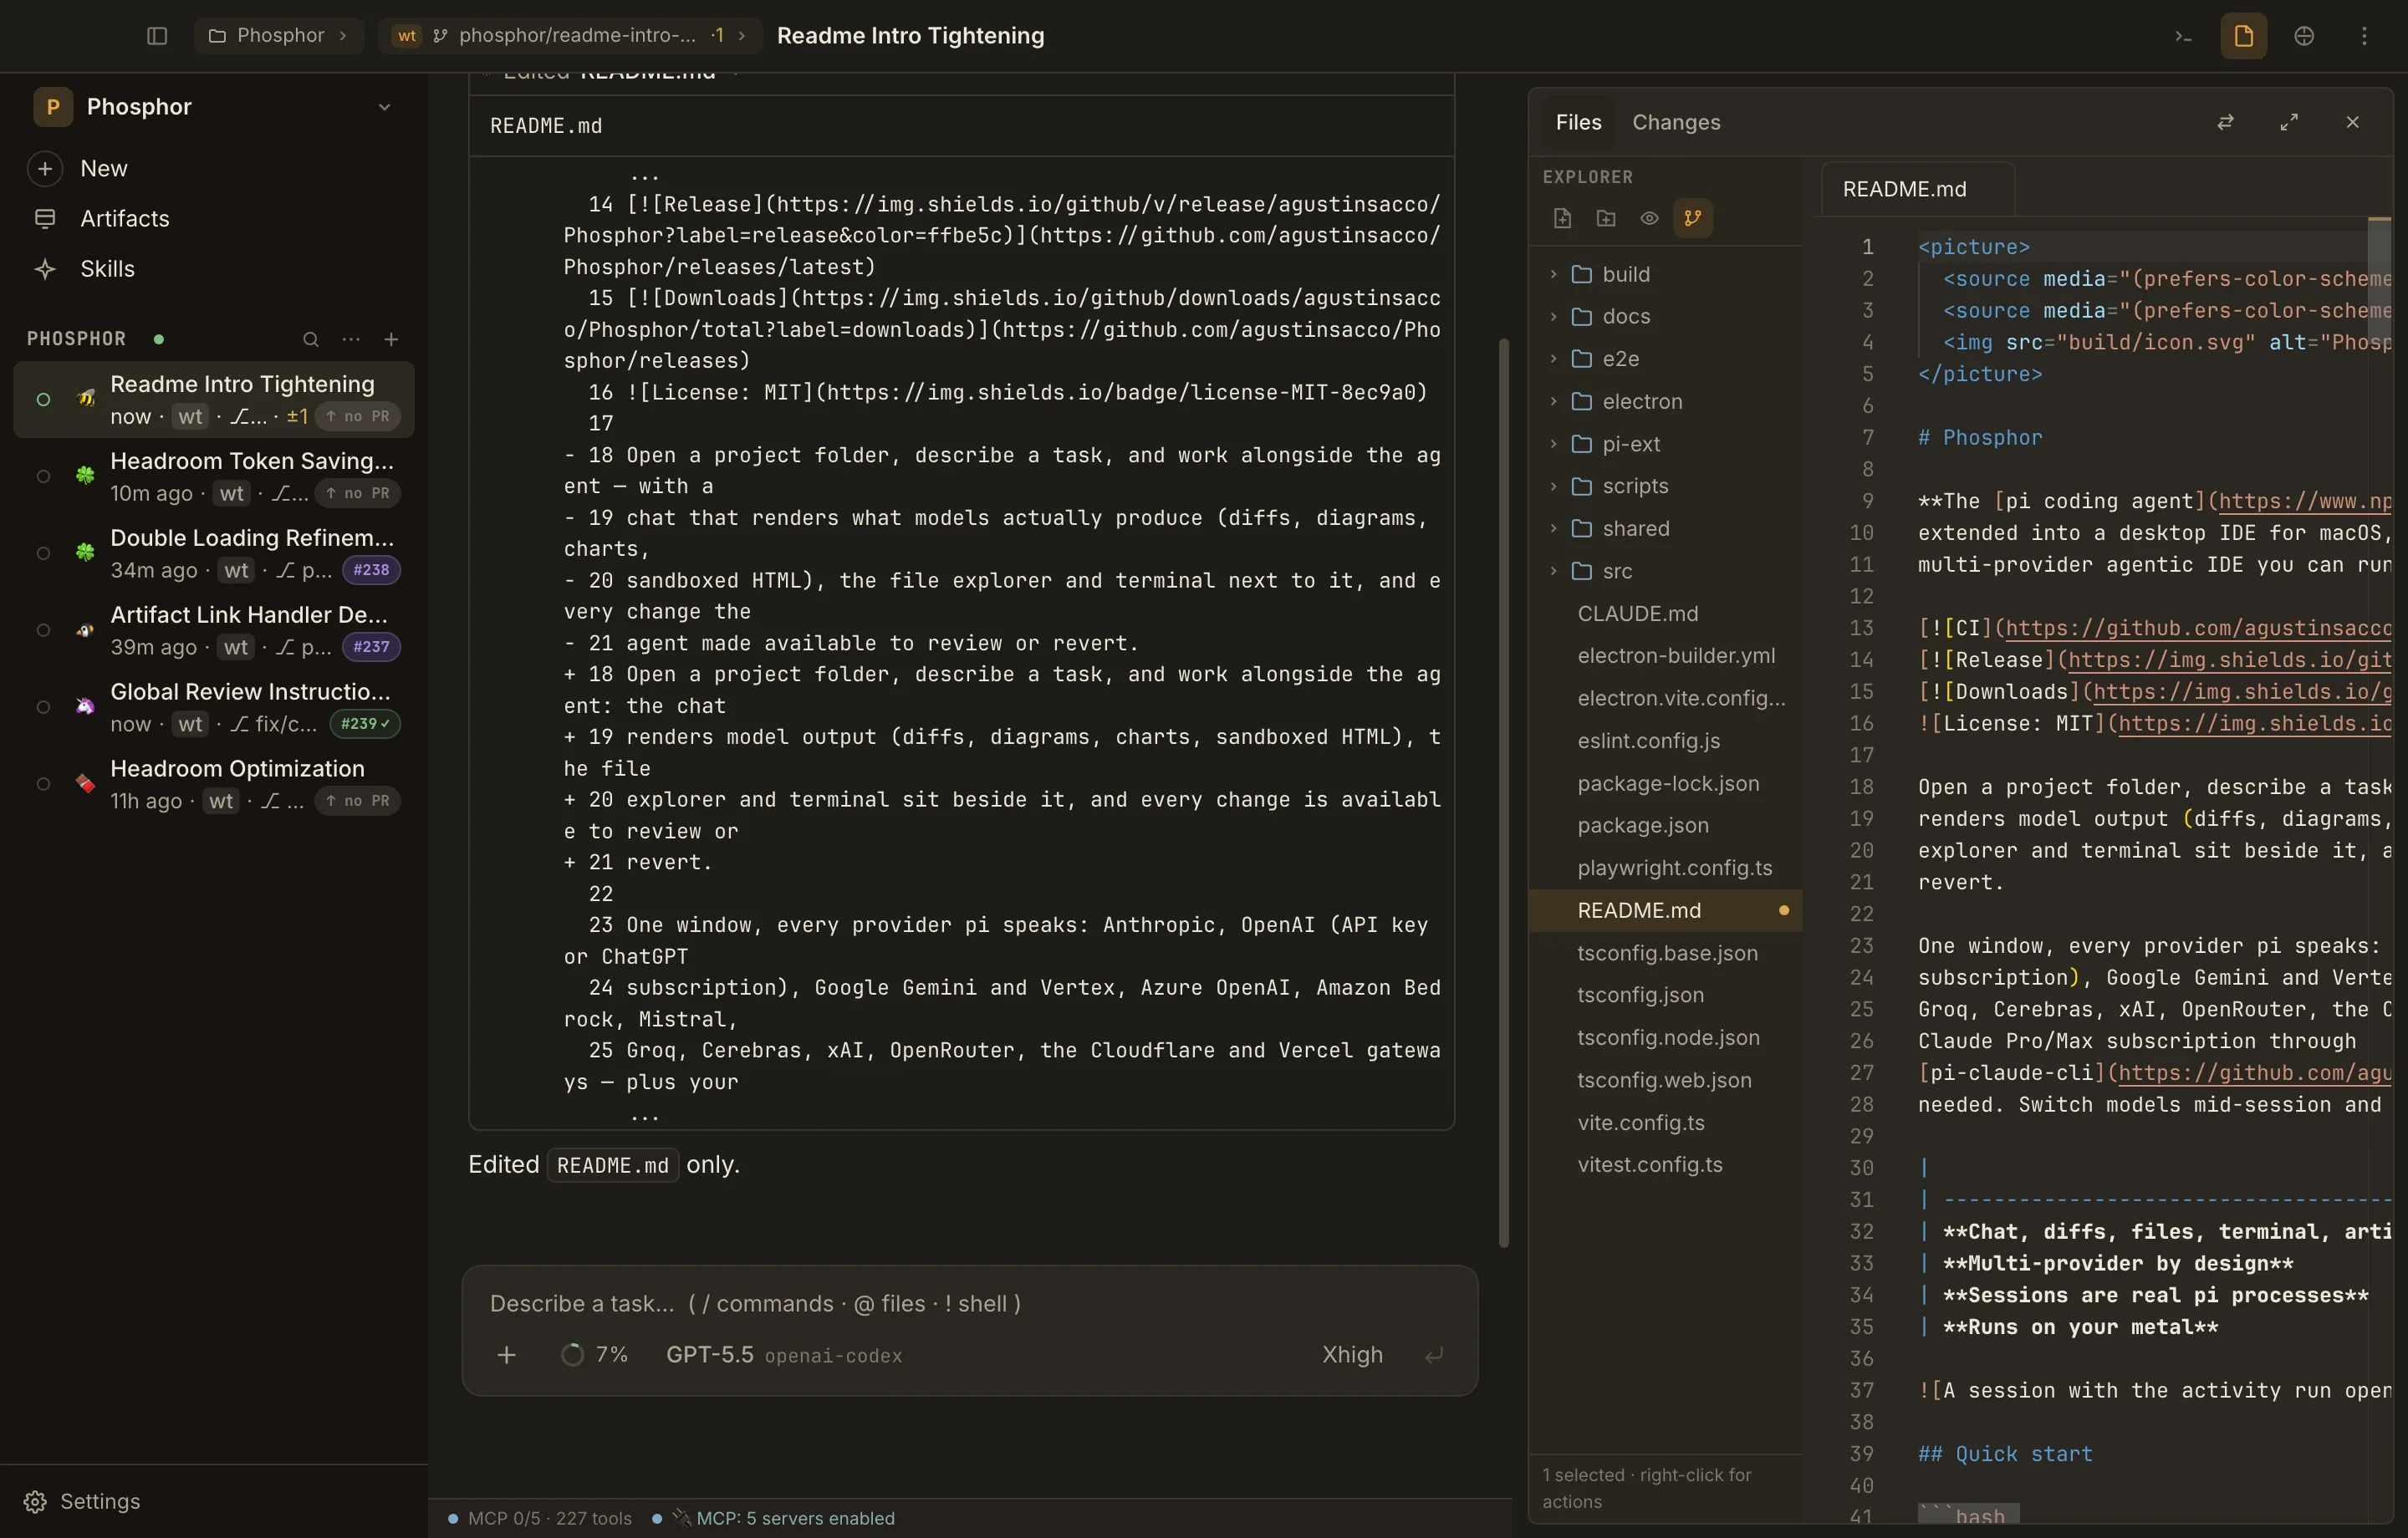Open the Settings gear in sidebar
The height and width of the screenshot is (1538, 2408).
click(35, 1501)
